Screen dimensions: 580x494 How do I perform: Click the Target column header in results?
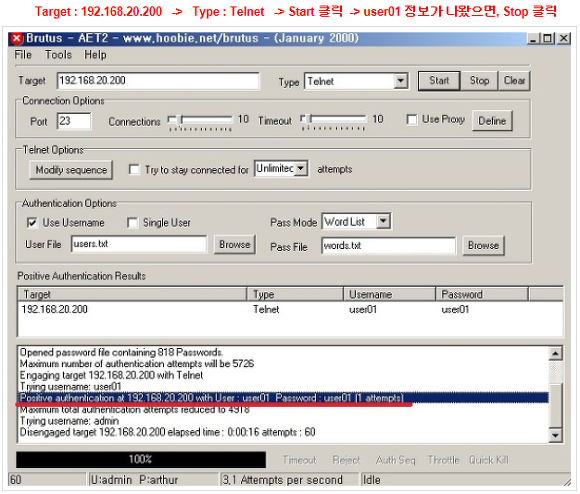132,294
